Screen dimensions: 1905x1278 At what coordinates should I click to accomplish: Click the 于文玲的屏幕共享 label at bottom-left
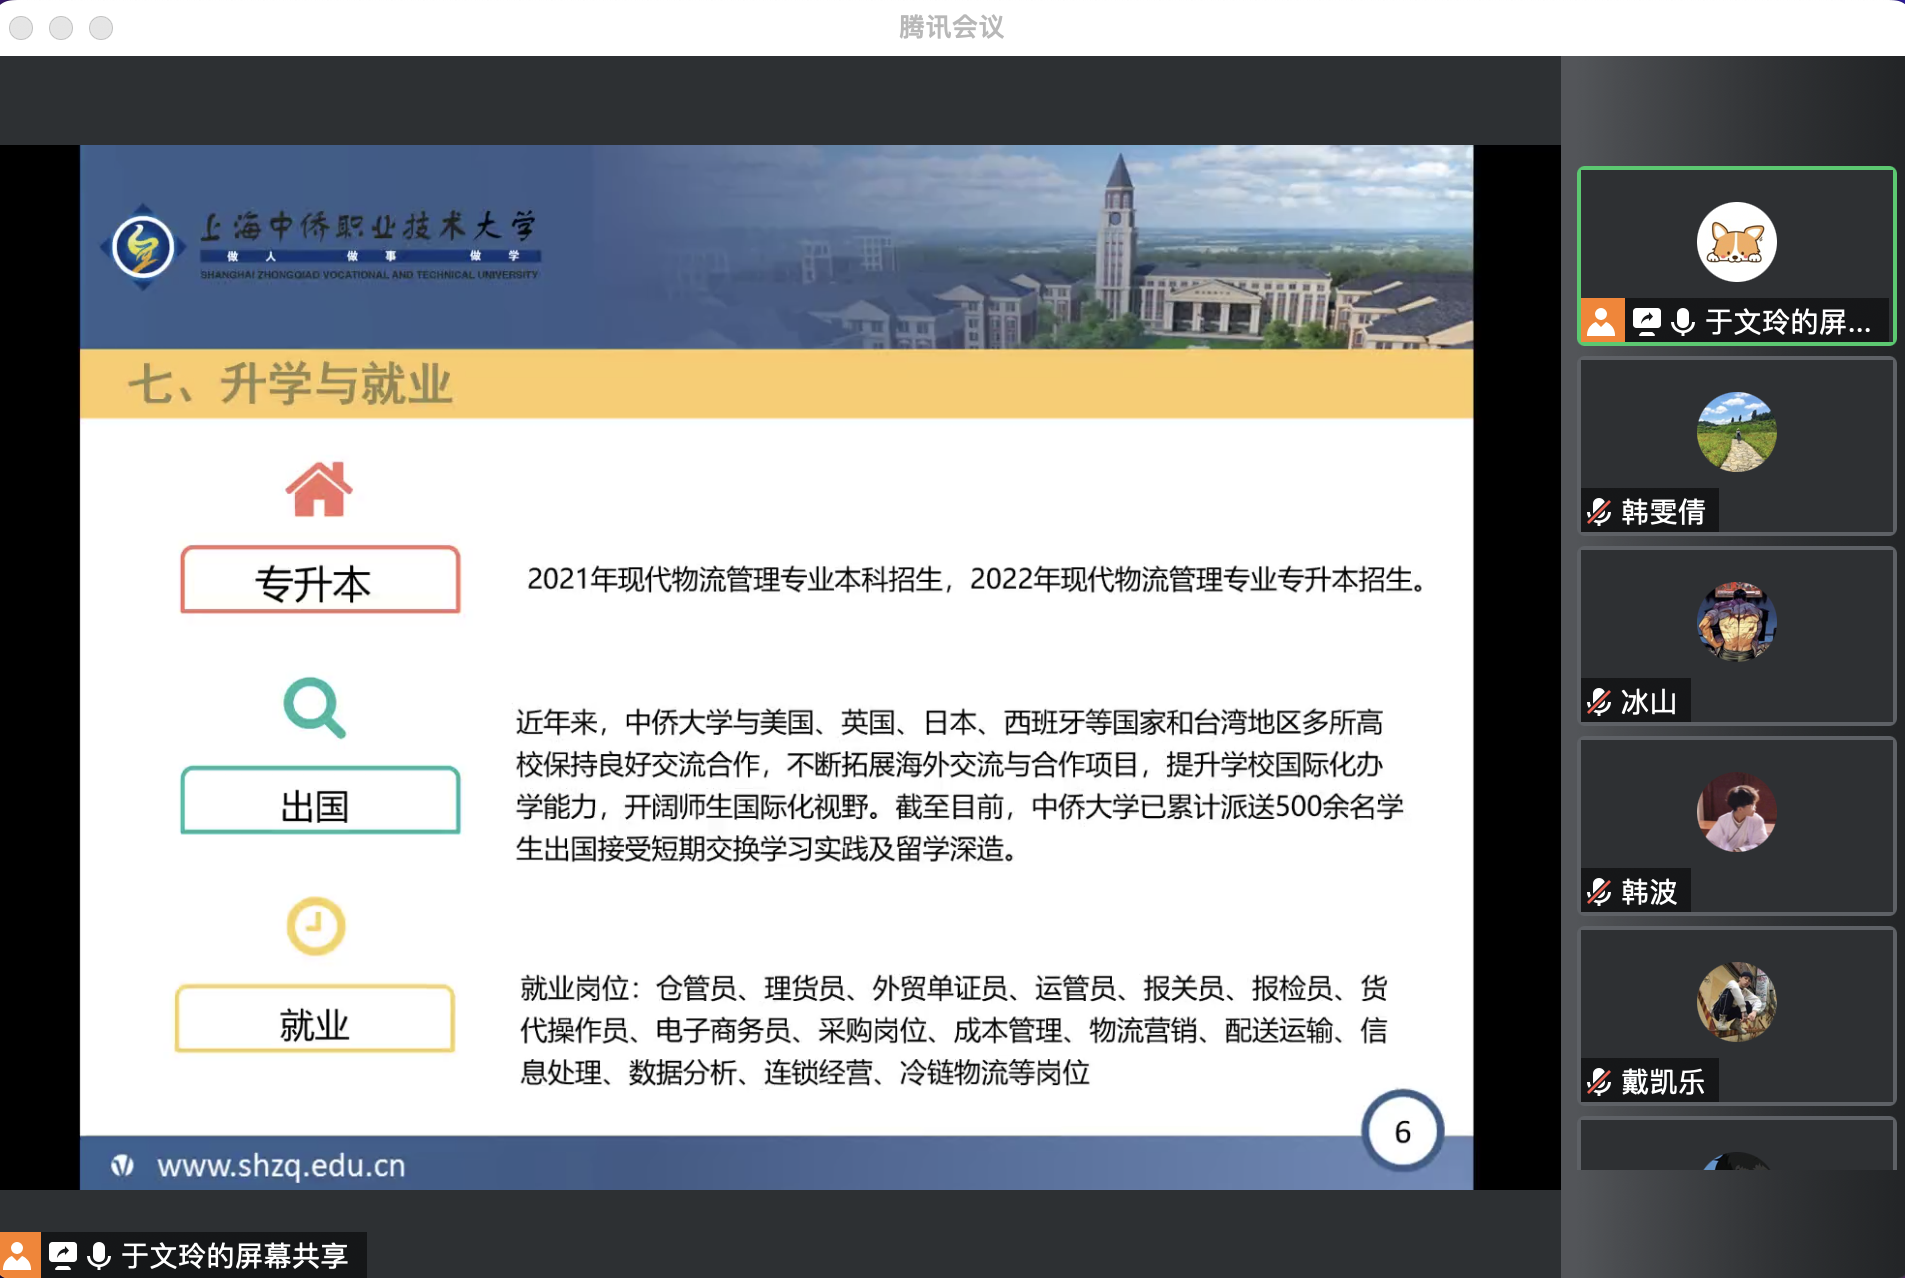[235, 1255]
